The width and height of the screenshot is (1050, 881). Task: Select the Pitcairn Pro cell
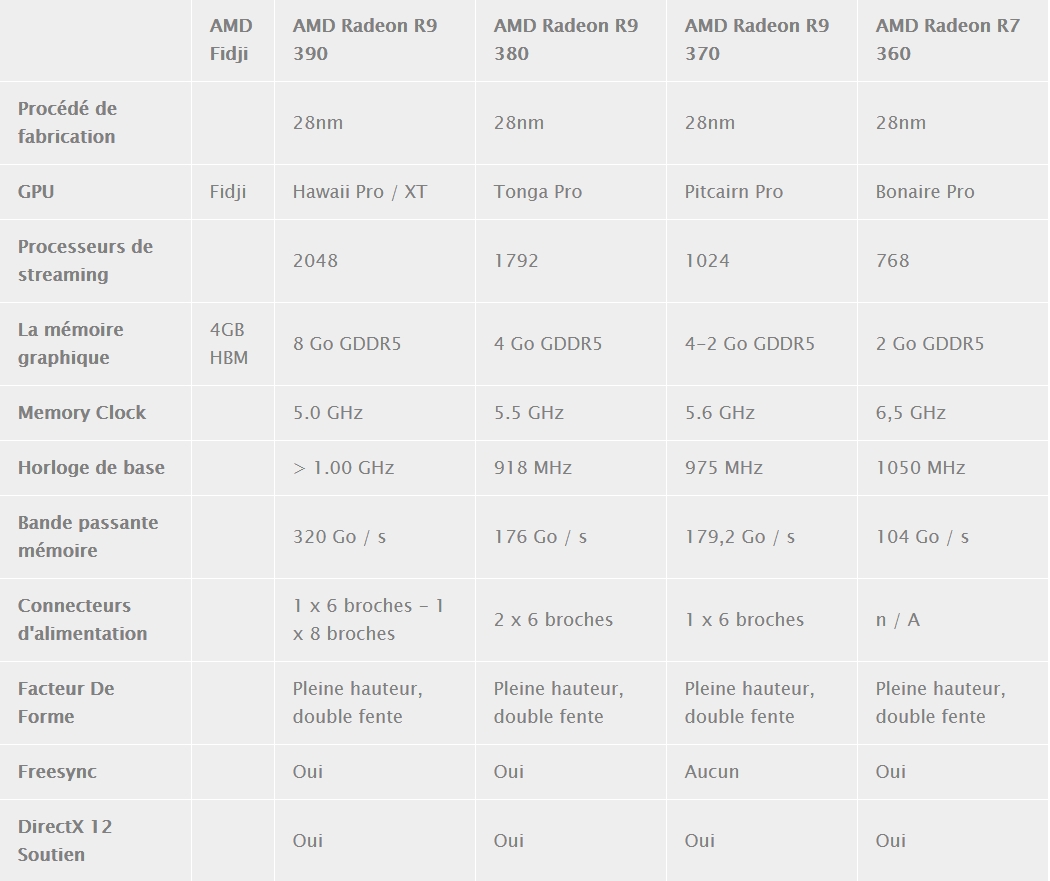pyautogui.click(x=733, y=191)
